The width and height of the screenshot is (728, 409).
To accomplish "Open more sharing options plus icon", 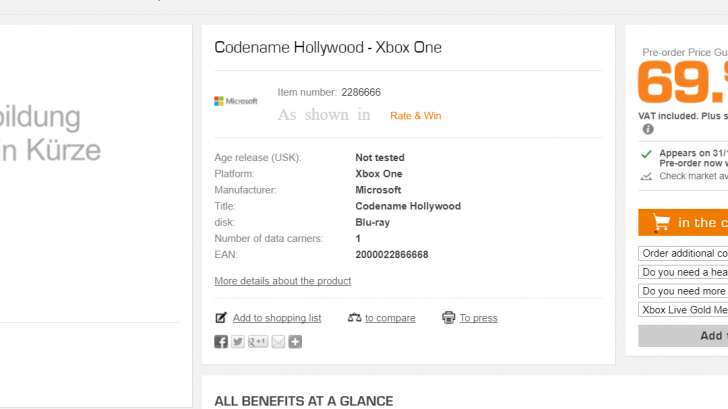I will [295, 342].
